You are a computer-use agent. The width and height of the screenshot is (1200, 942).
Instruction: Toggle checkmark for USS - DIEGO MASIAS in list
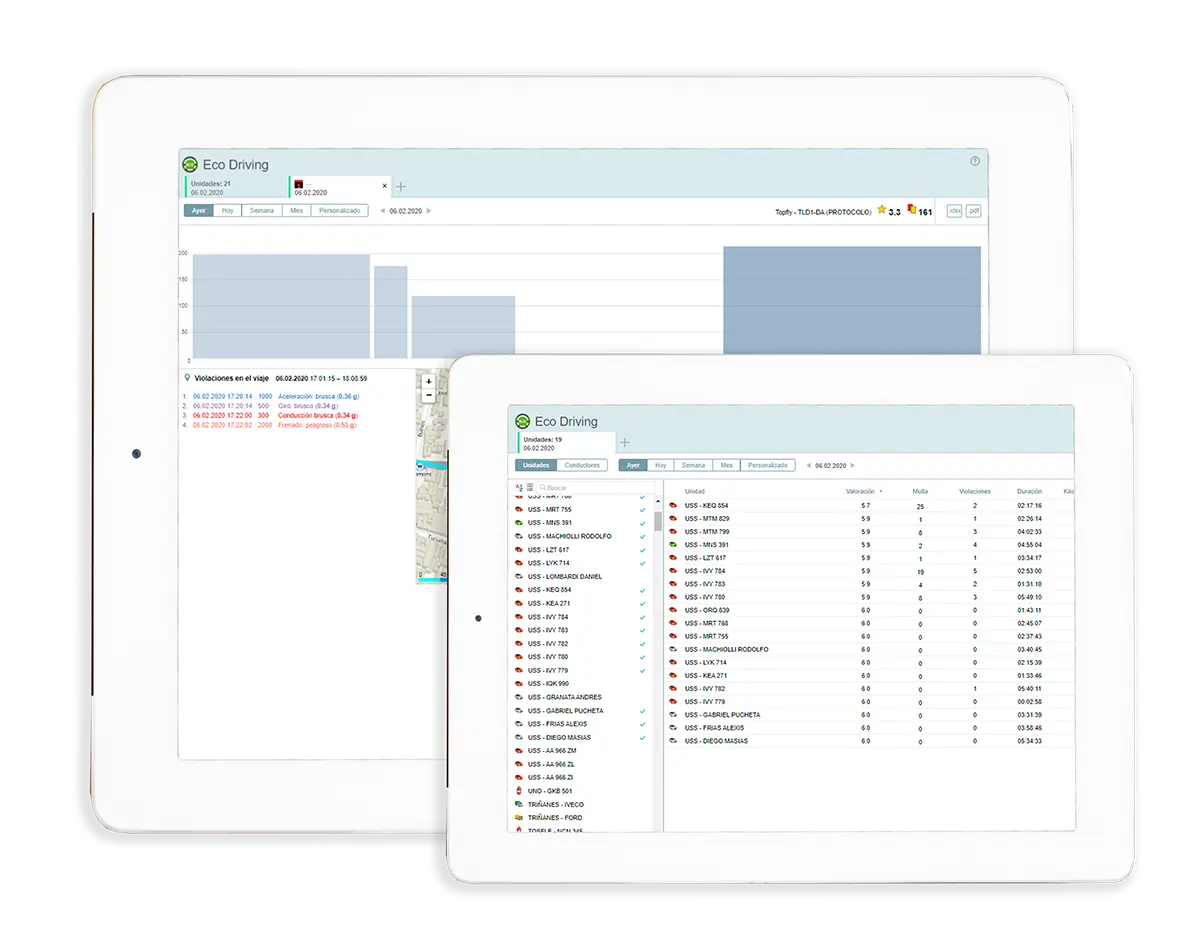coord(642,738)
